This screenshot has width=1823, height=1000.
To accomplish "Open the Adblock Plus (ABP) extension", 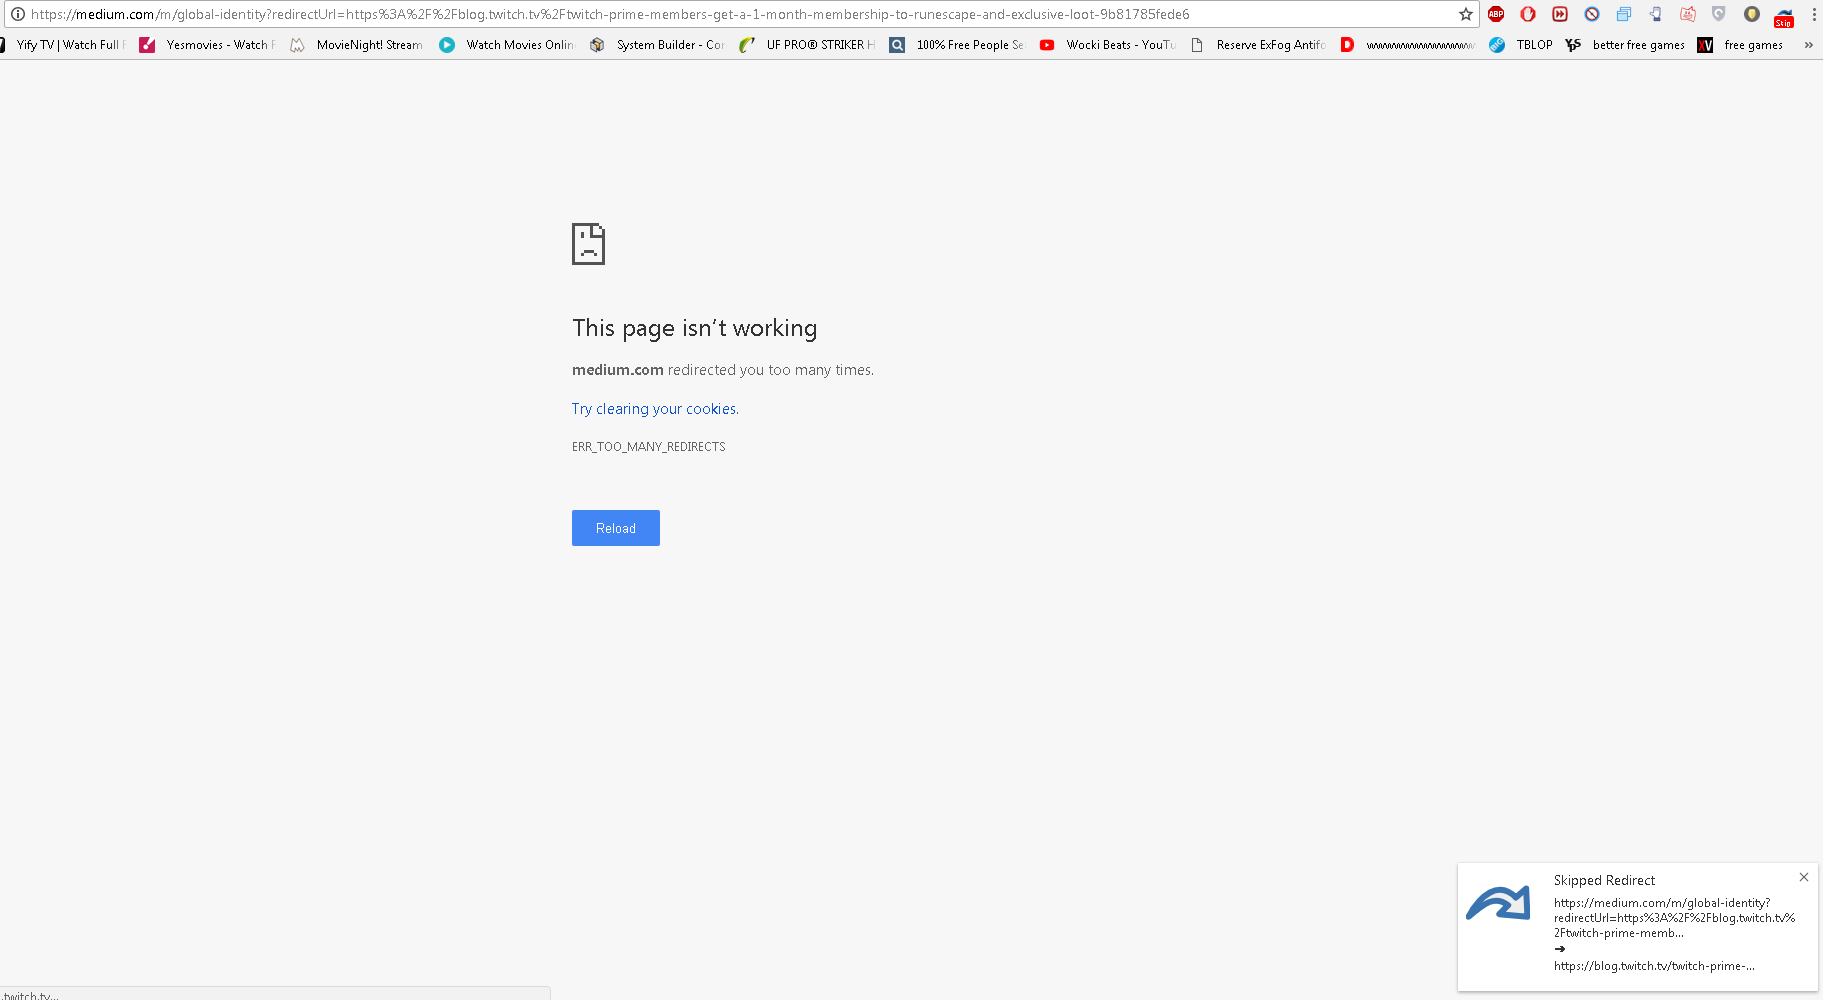I will point(1496,14).
